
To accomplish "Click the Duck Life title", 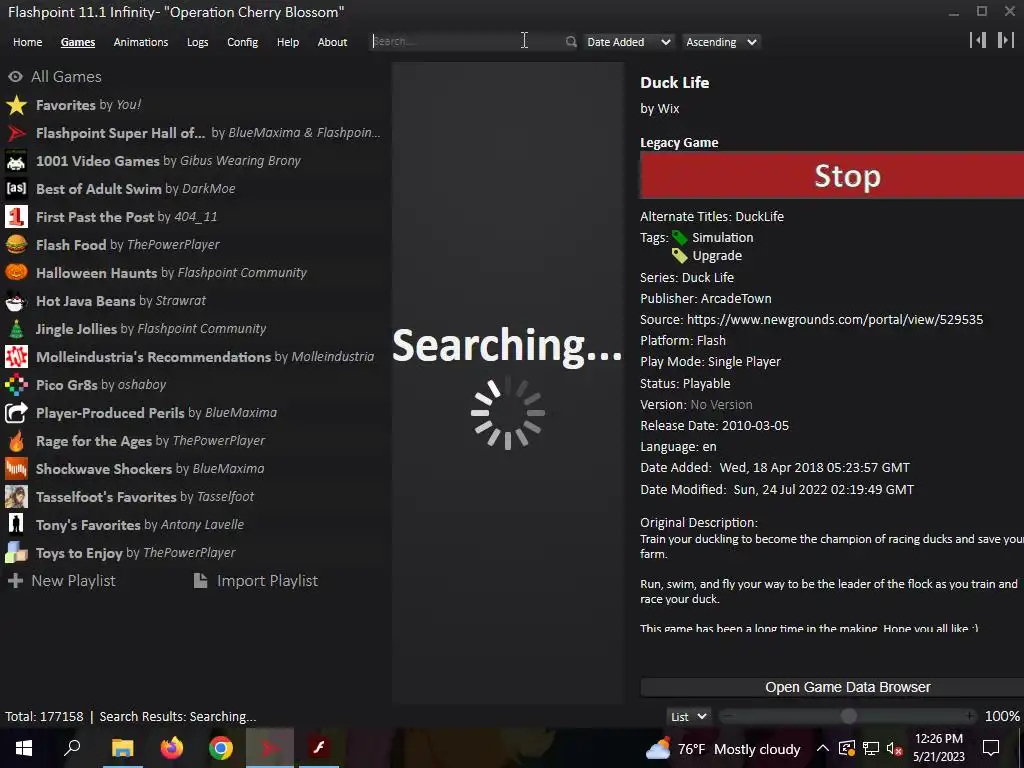I will click(x=675, y=82).
